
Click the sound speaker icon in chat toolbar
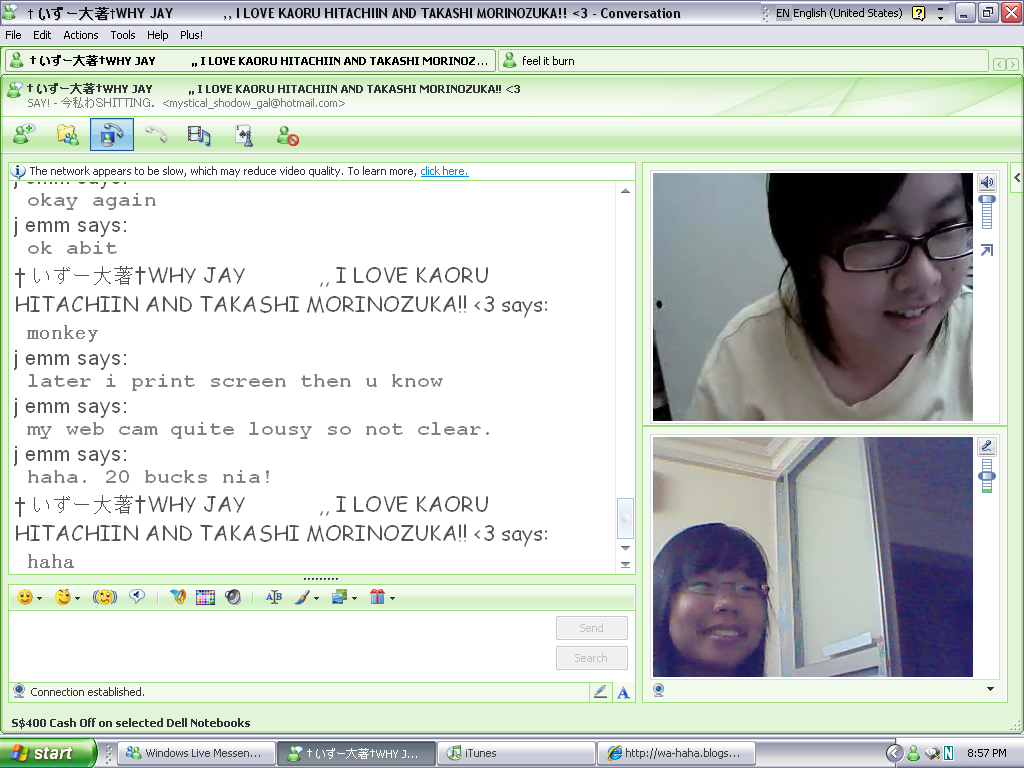tap(233, 597)
